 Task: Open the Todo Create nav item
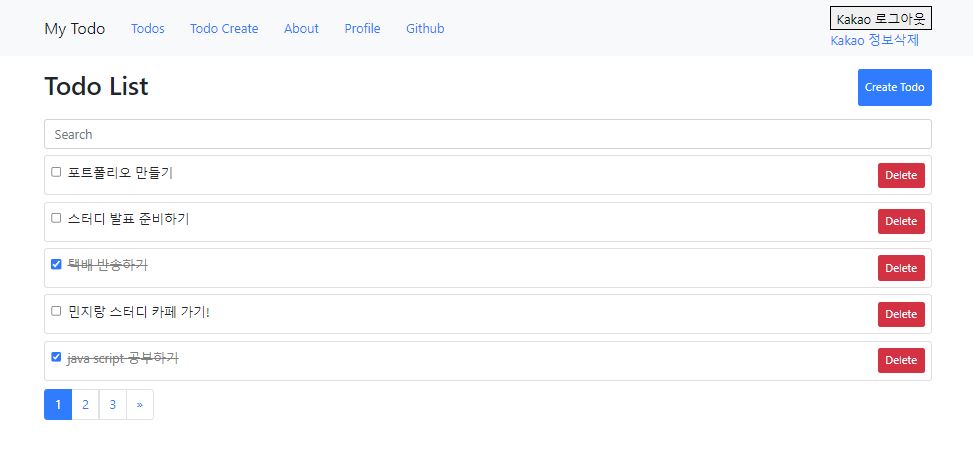click(224, 29)
